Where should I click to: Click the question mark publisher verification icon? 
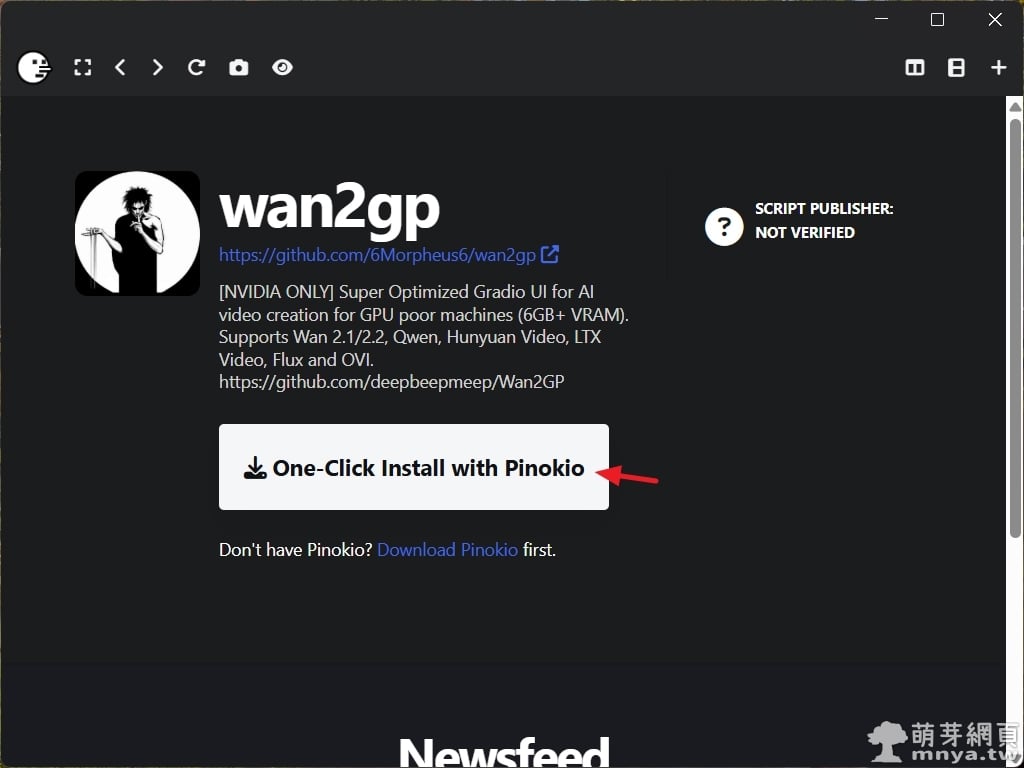pos(724,227)
